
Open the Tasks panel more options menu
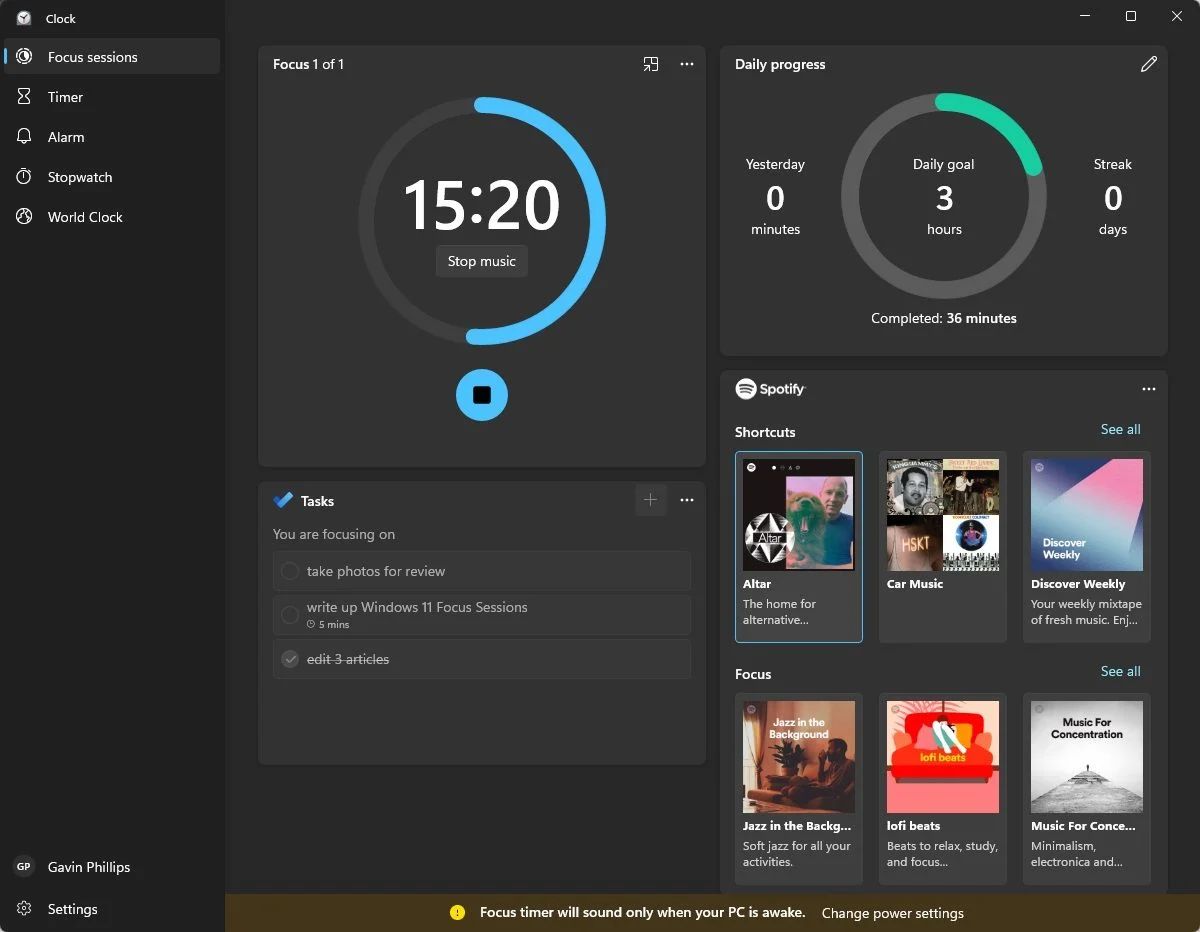coord(687,500)
